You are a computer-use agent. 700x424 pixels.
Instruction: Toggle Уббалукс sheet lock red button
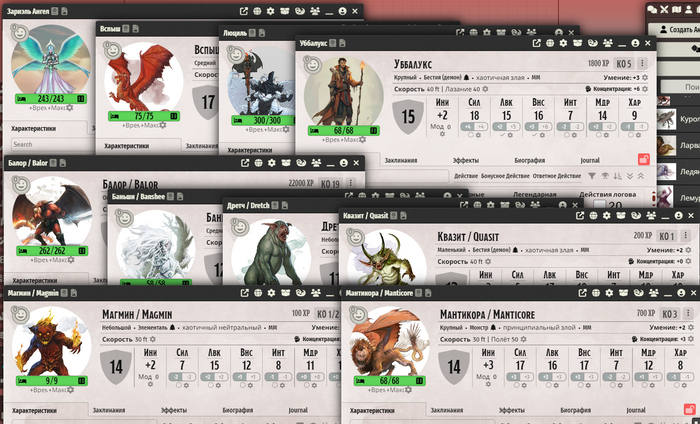(x=643, y=159)
